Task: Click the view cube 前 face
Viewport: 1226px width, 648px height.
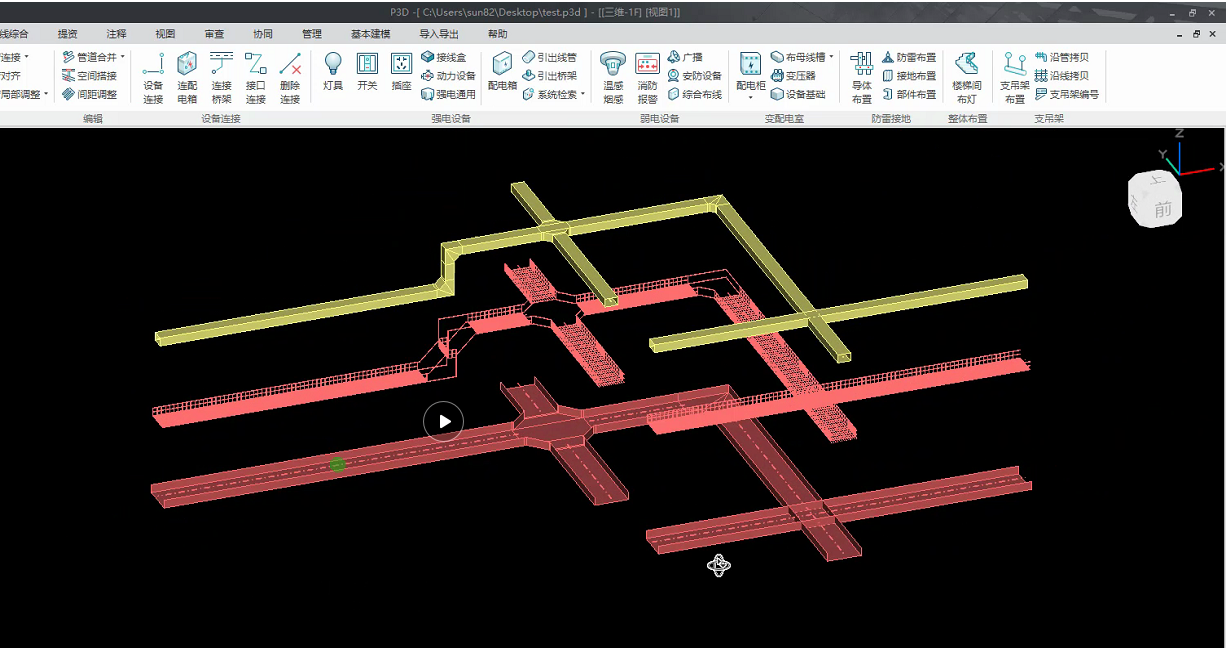Action: click(1162, 210)
